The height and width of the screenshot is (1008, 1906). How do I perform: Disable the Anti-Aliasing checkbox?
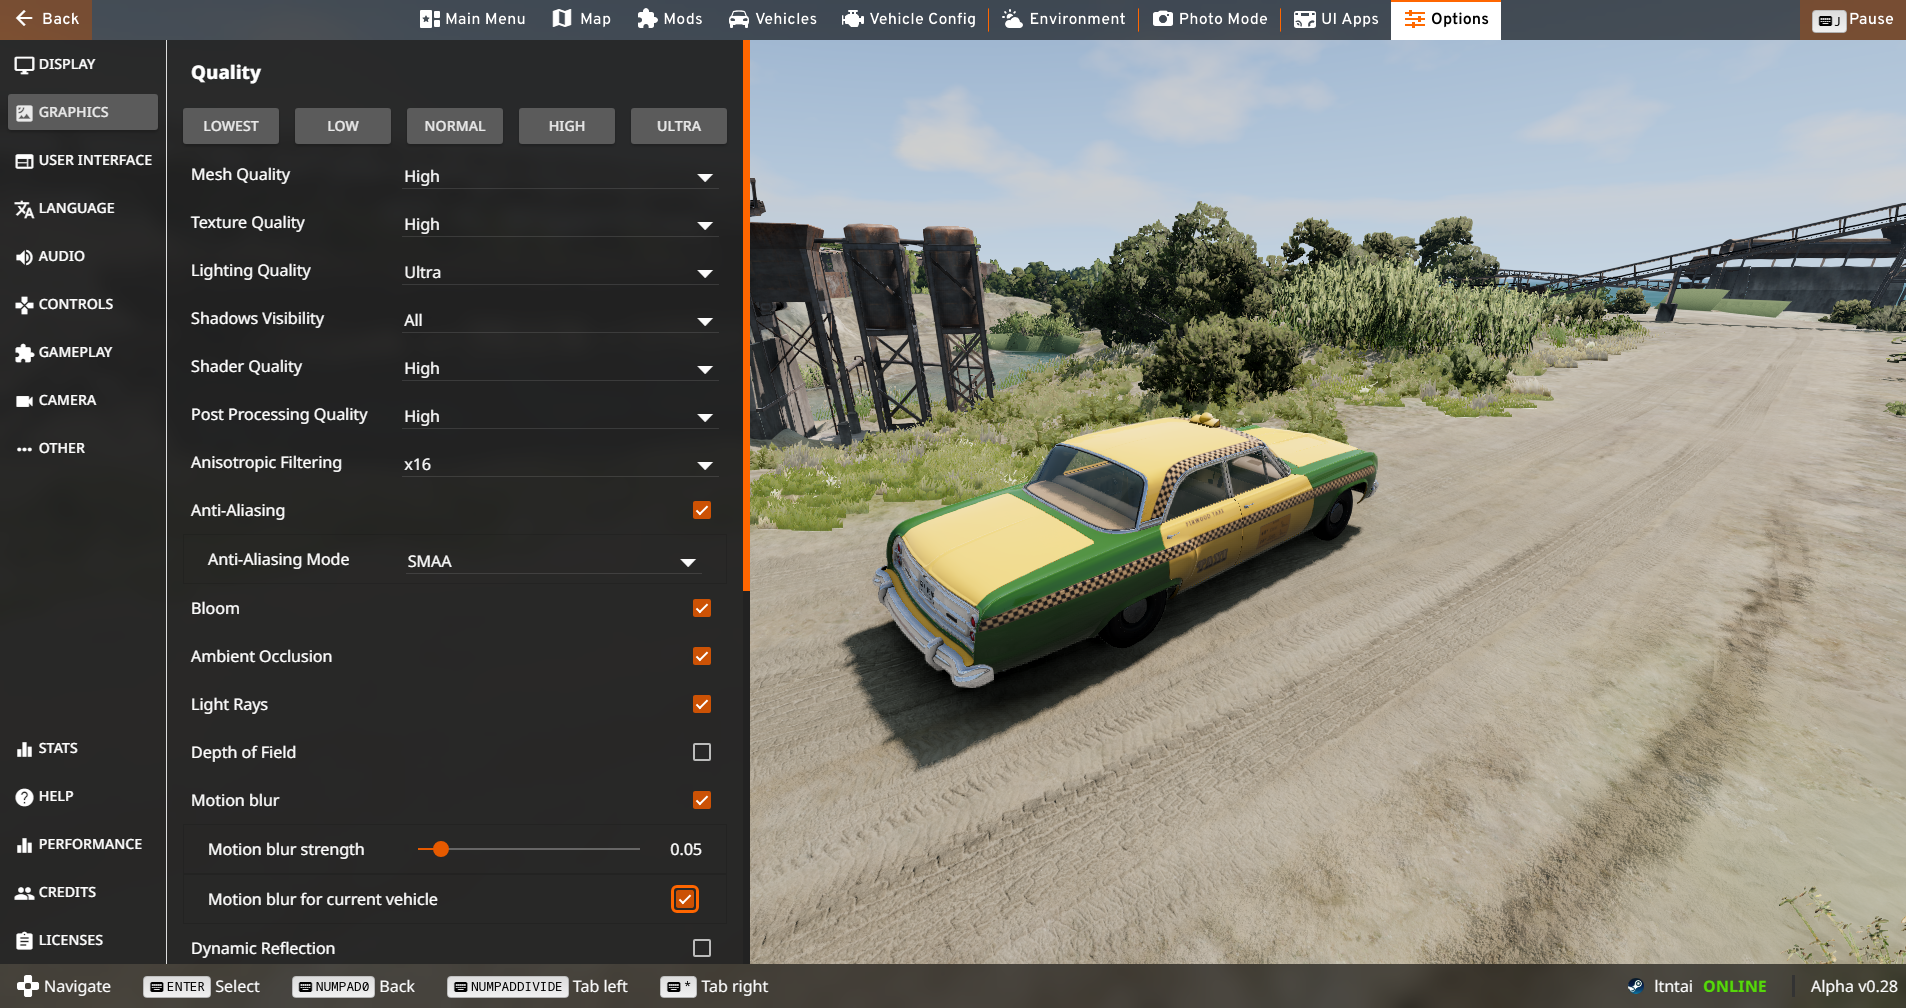point(702,510)
